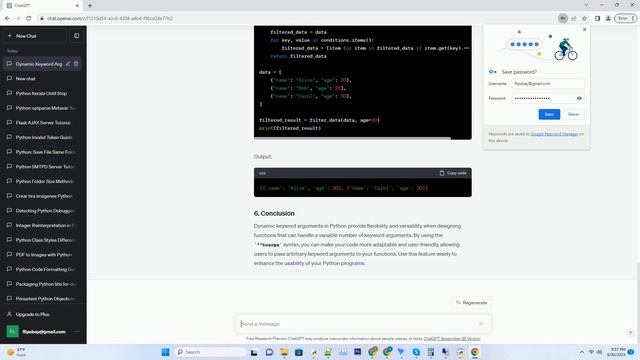Collapse the sidebar with the panel icon
This screenshot has height=360, width=640.
pos(76,36)
